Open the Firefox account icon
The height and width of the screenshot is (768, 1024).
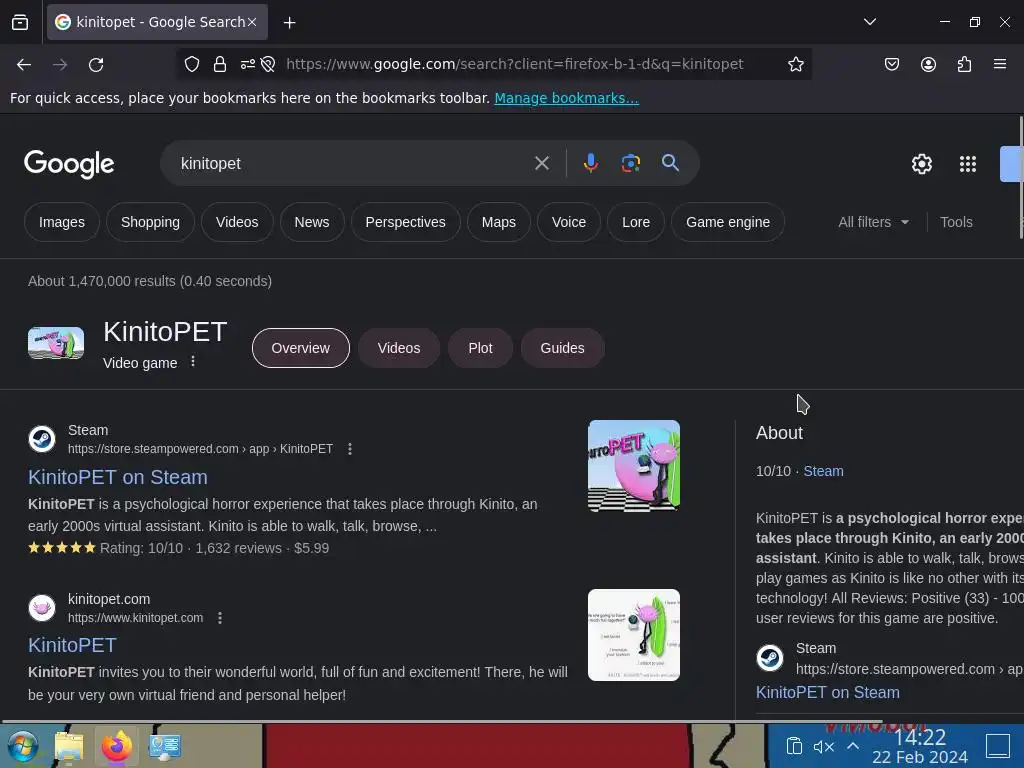[x=928, y=64]
